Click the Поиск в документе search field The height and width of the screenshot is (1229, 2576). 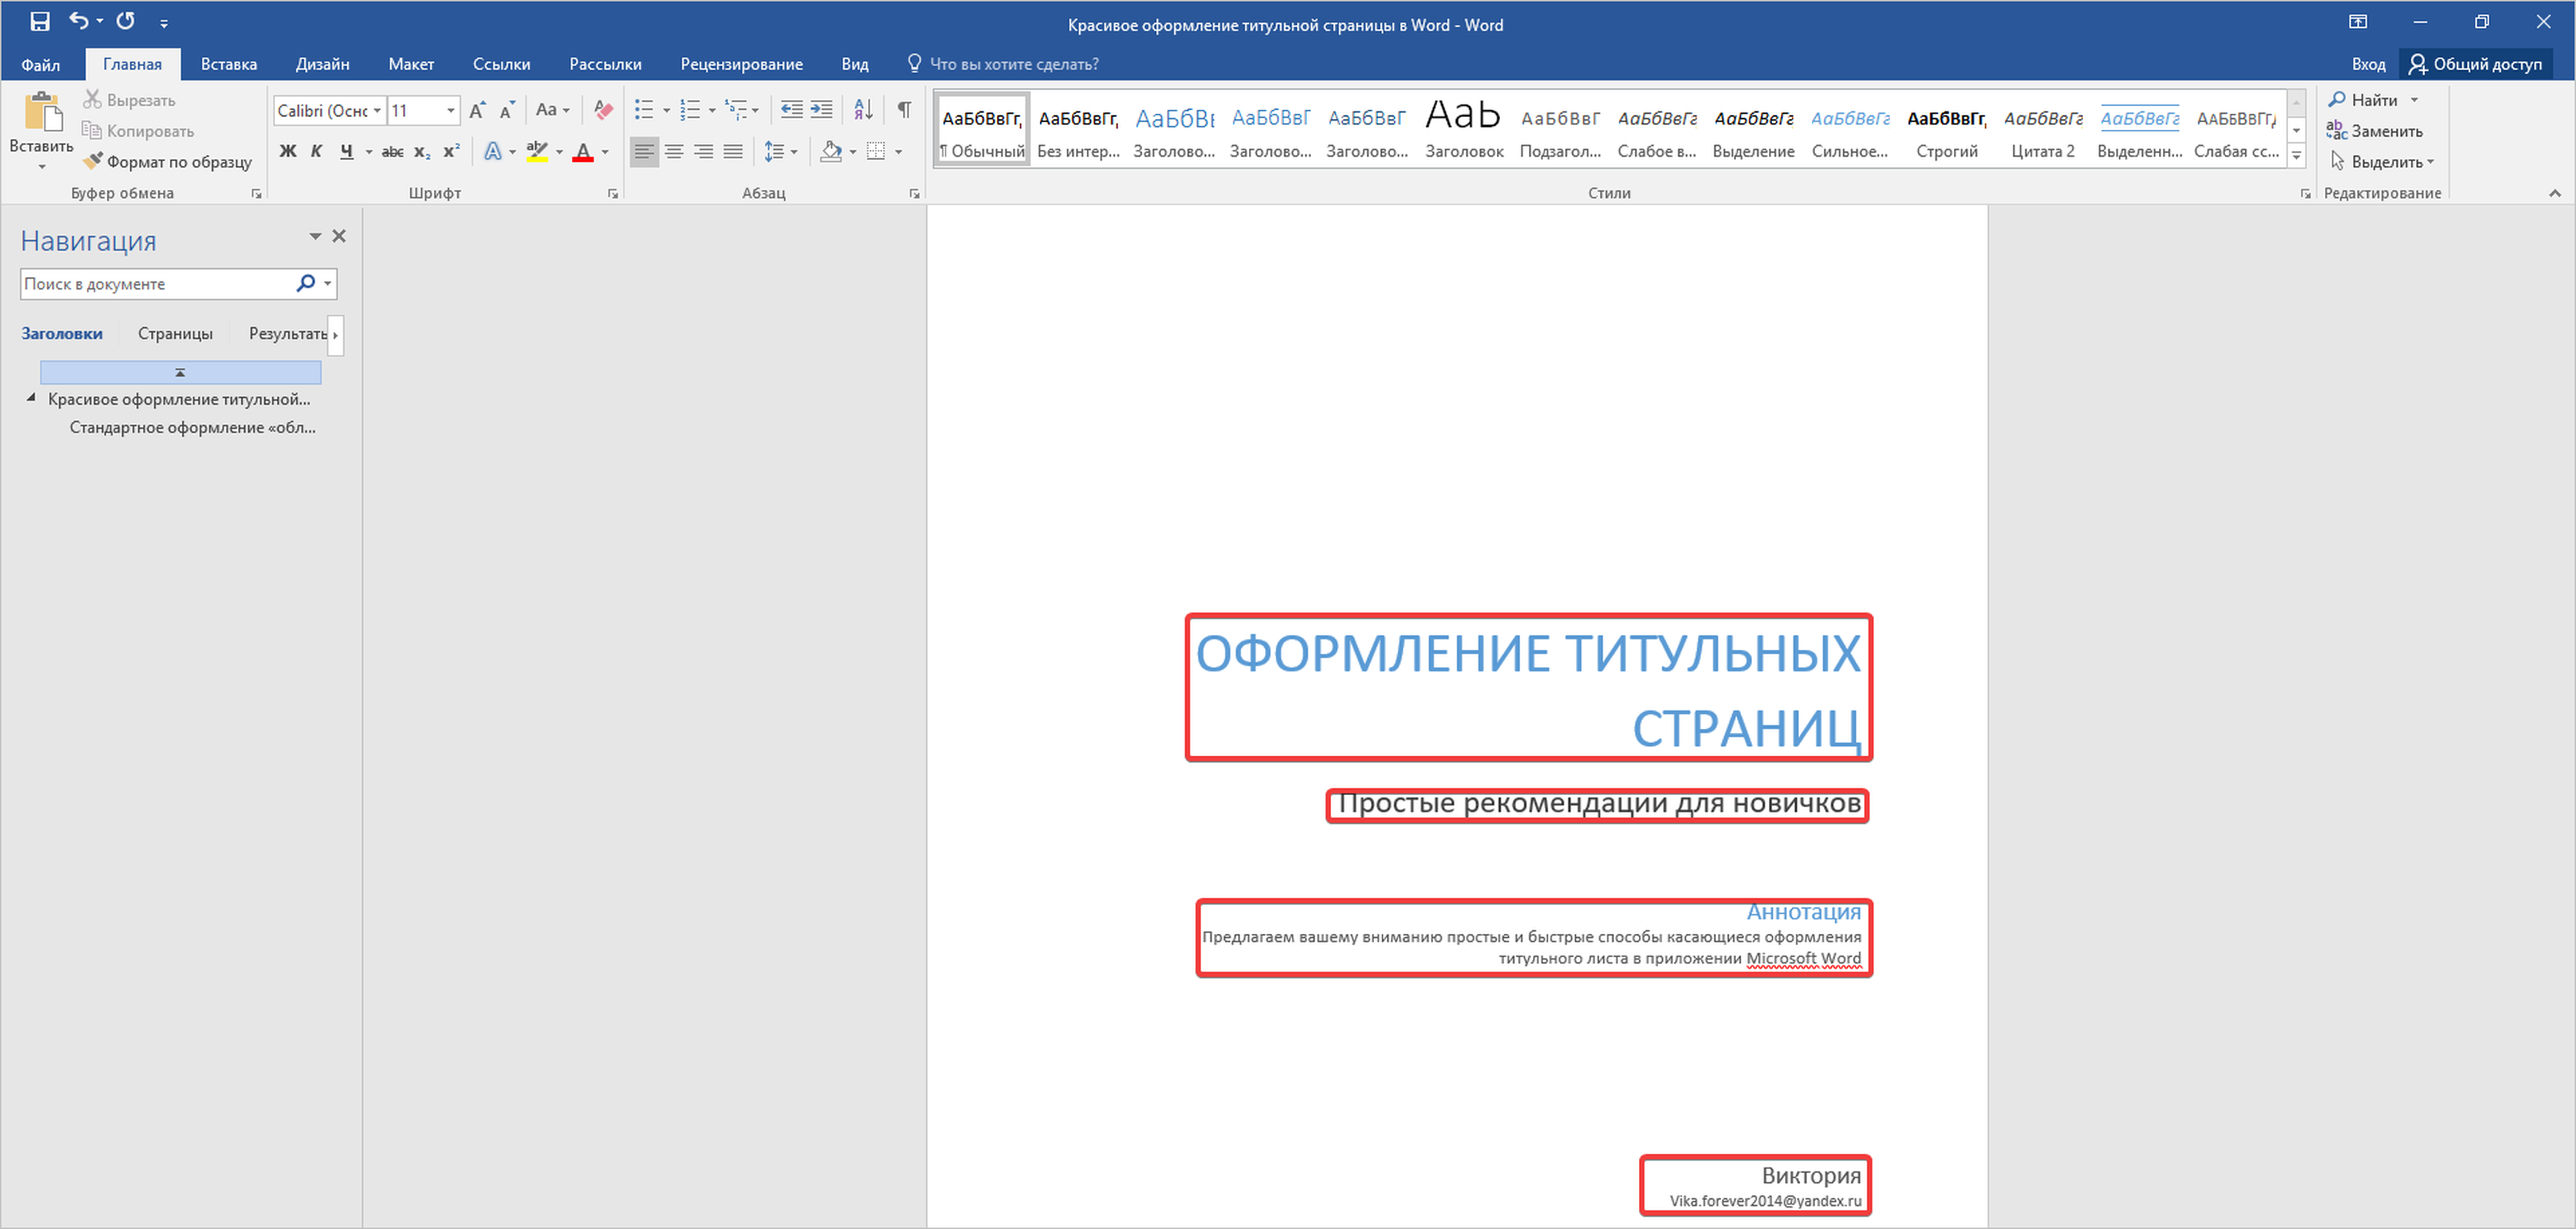coord(155,284)
